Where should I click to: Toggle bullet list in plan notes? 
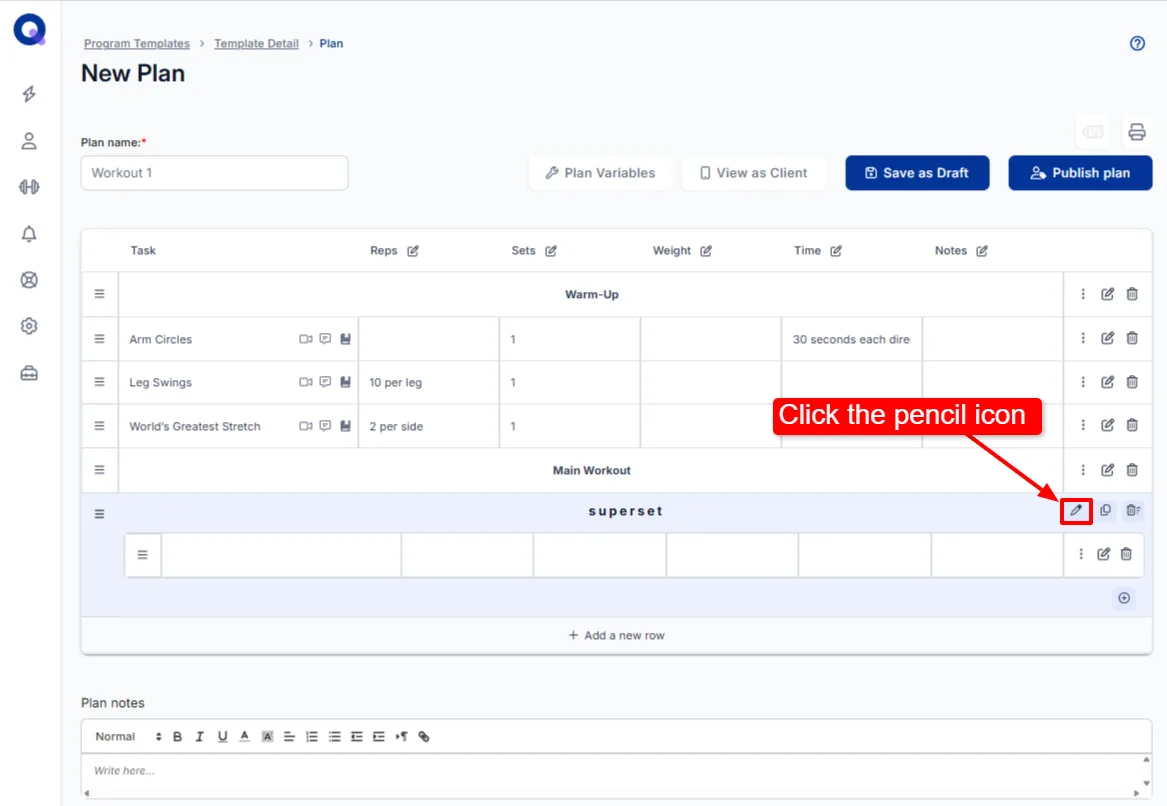pos(334,736)
